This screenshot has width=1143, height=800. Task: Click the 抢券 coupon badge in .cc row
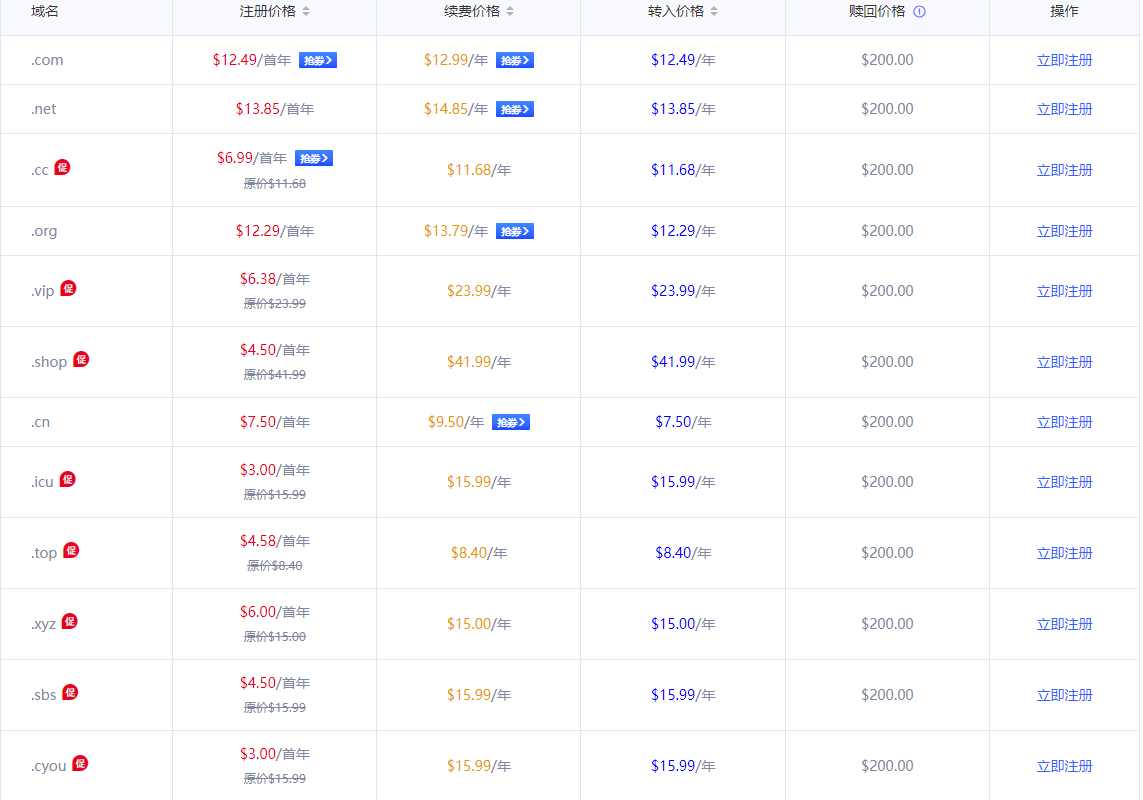tap(313, 158)
